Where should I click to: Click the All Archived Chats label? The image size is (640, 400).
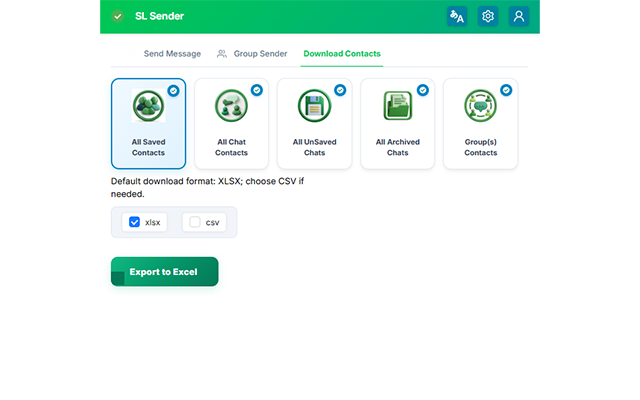[398, 147]
